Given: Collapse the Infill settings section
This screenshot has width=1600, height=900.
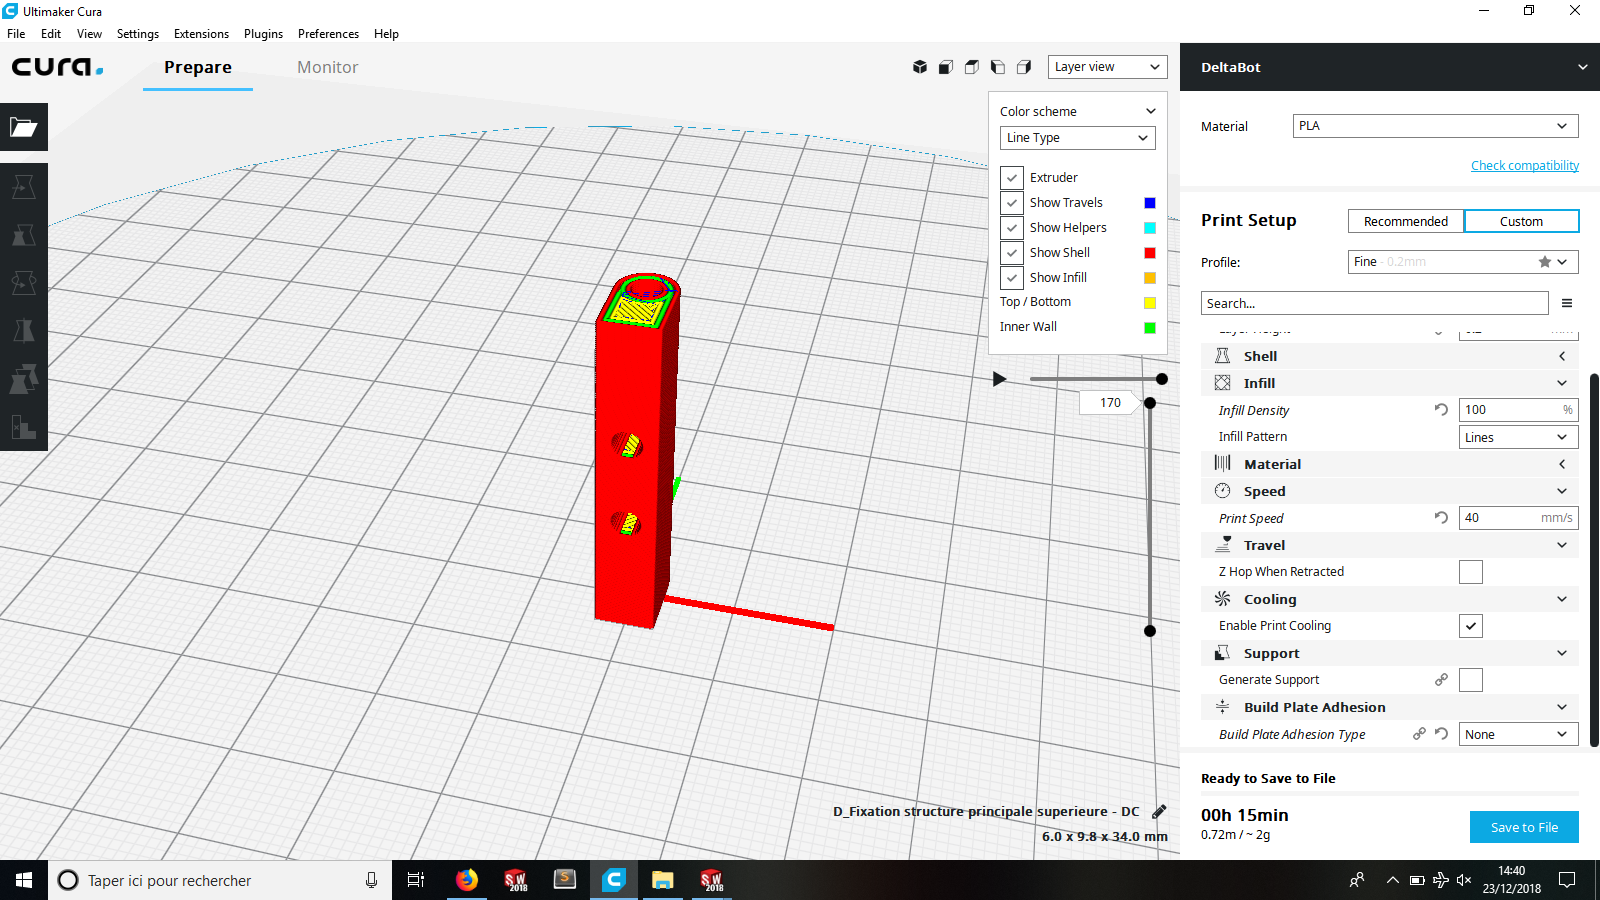Looking at the screenshot, I should (x=1390, y=383).
